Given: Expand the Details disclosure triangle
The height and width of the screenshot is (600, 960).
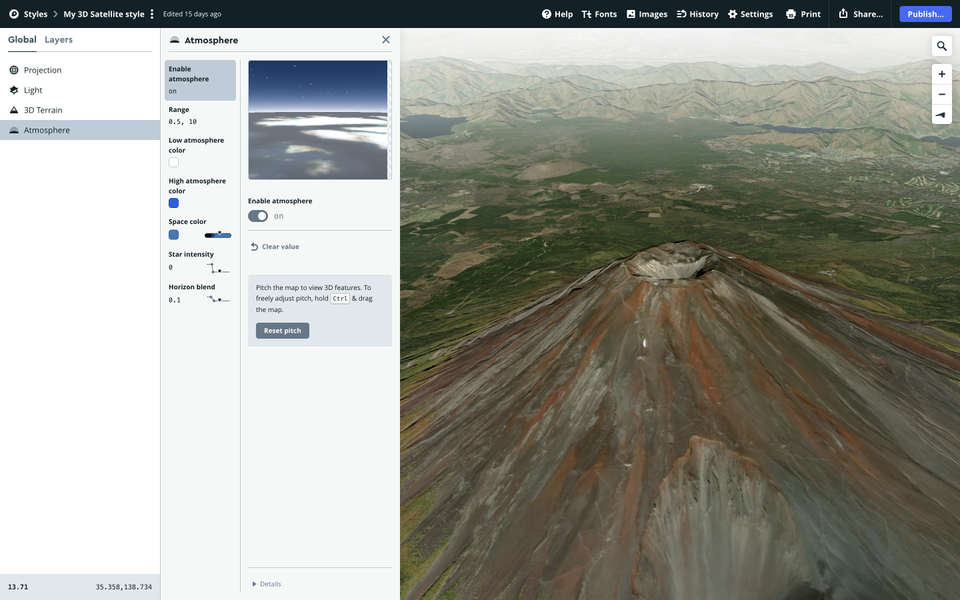Looking at the screenshot, I should point(254,584).
